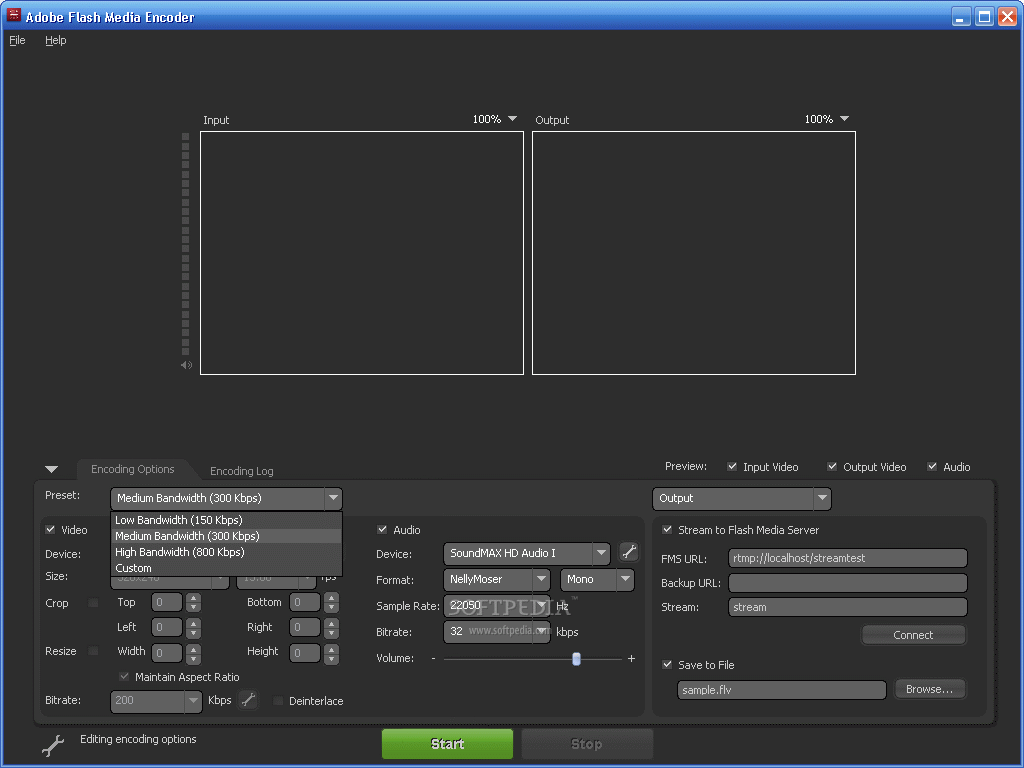Click the audio Volume slider handle
Screen dimensions: 1024x768
tap(576, 659)
